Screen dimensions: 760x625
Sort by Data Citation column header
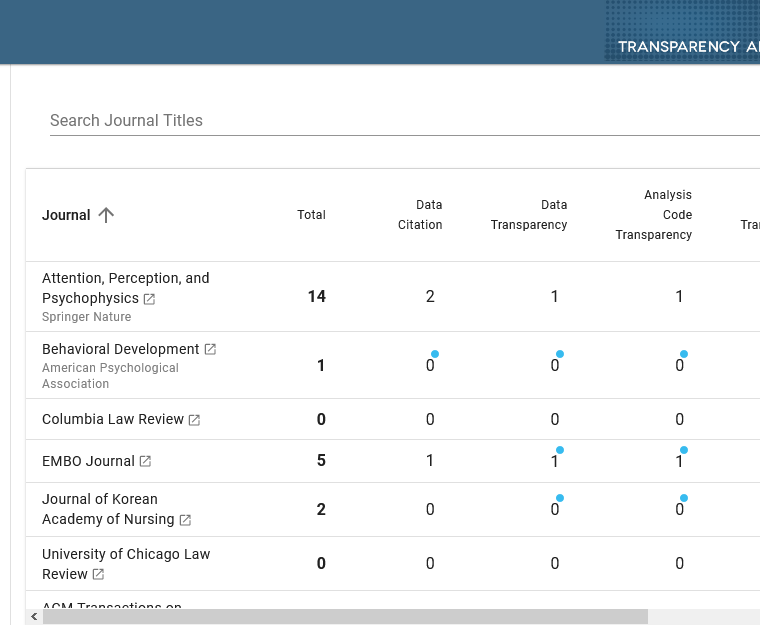(420, 215)
